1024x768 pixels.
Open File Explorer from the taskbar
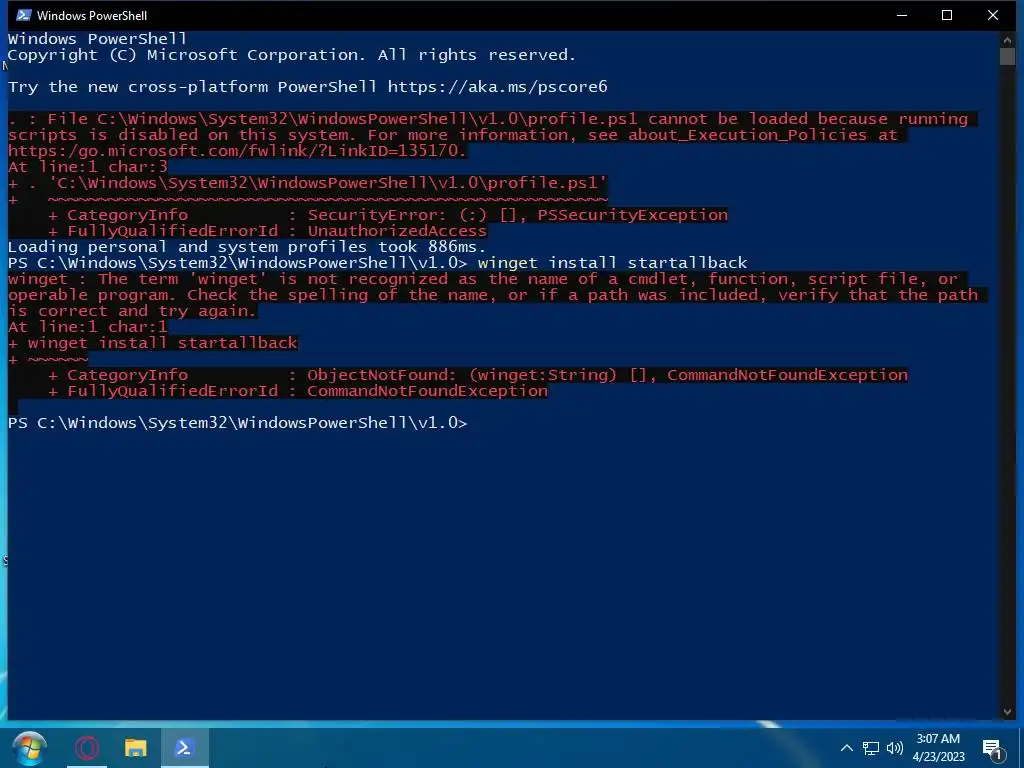click(136, 748)
